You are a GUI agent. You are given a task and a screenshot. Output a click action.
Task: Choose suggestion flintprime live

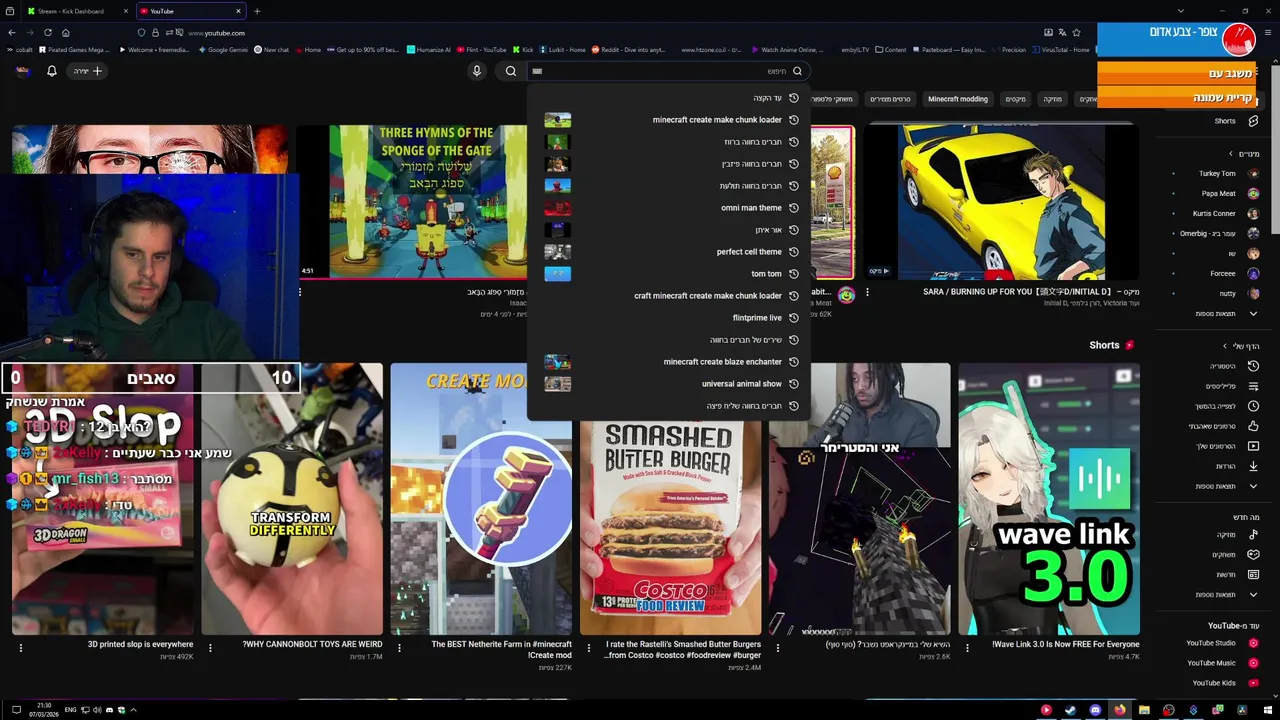(x=668, y=318)
